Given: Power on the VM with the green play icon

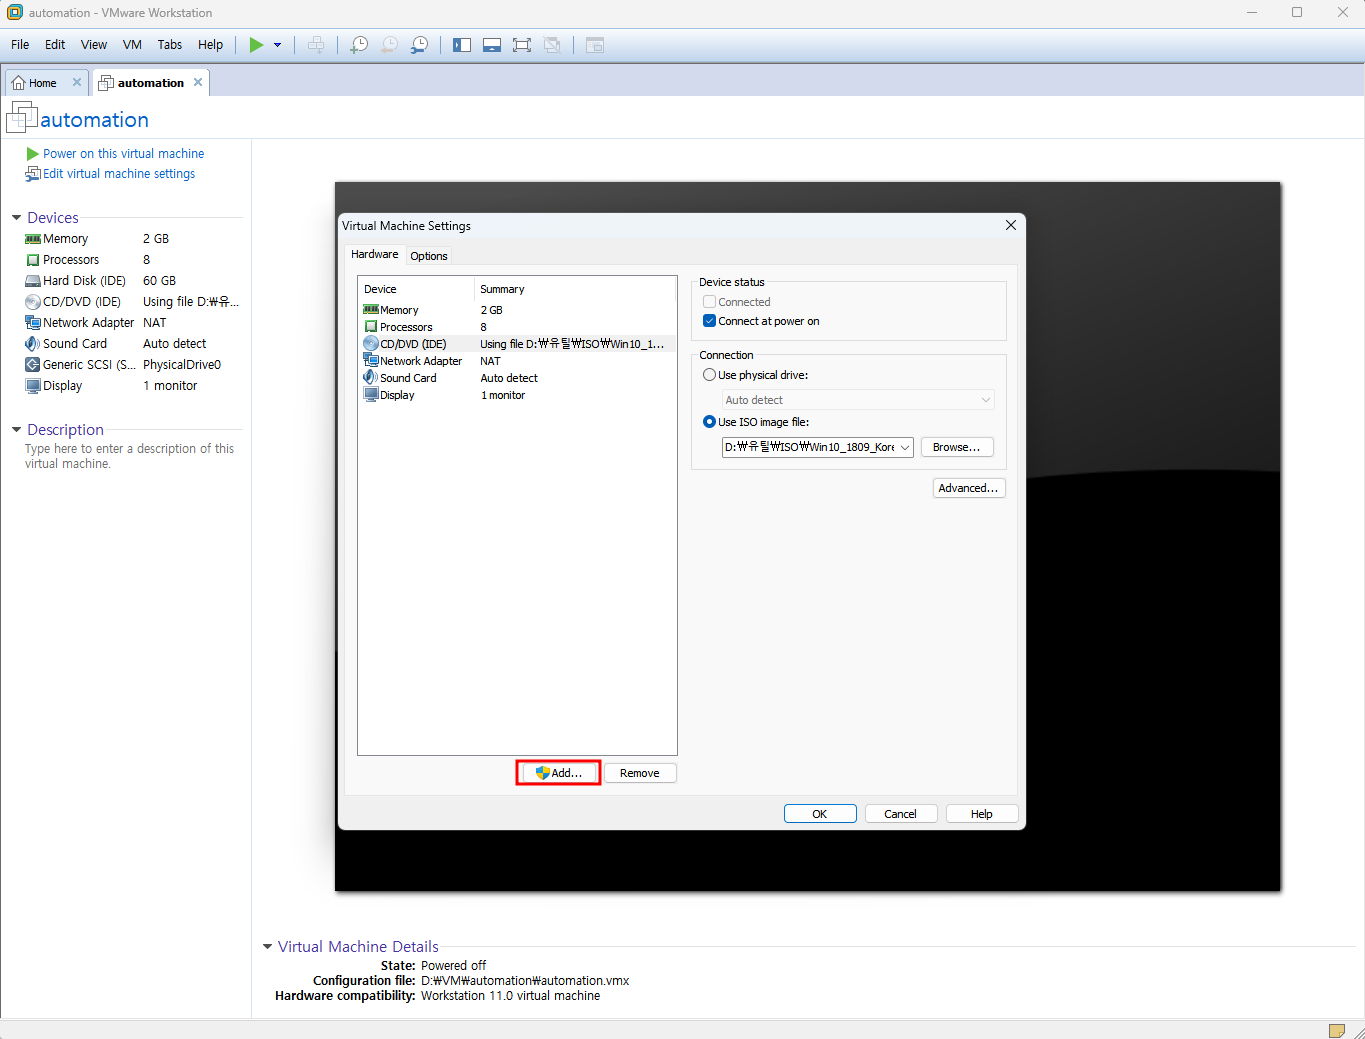Looking at the screenshot, I should [x=257, y=45].
